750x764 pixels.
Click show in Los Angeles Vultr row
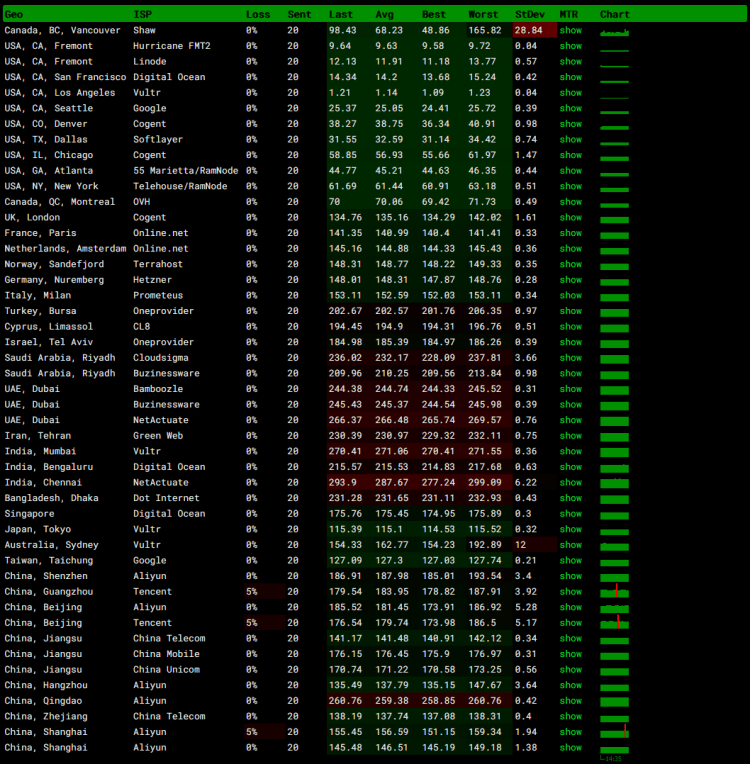570,93
